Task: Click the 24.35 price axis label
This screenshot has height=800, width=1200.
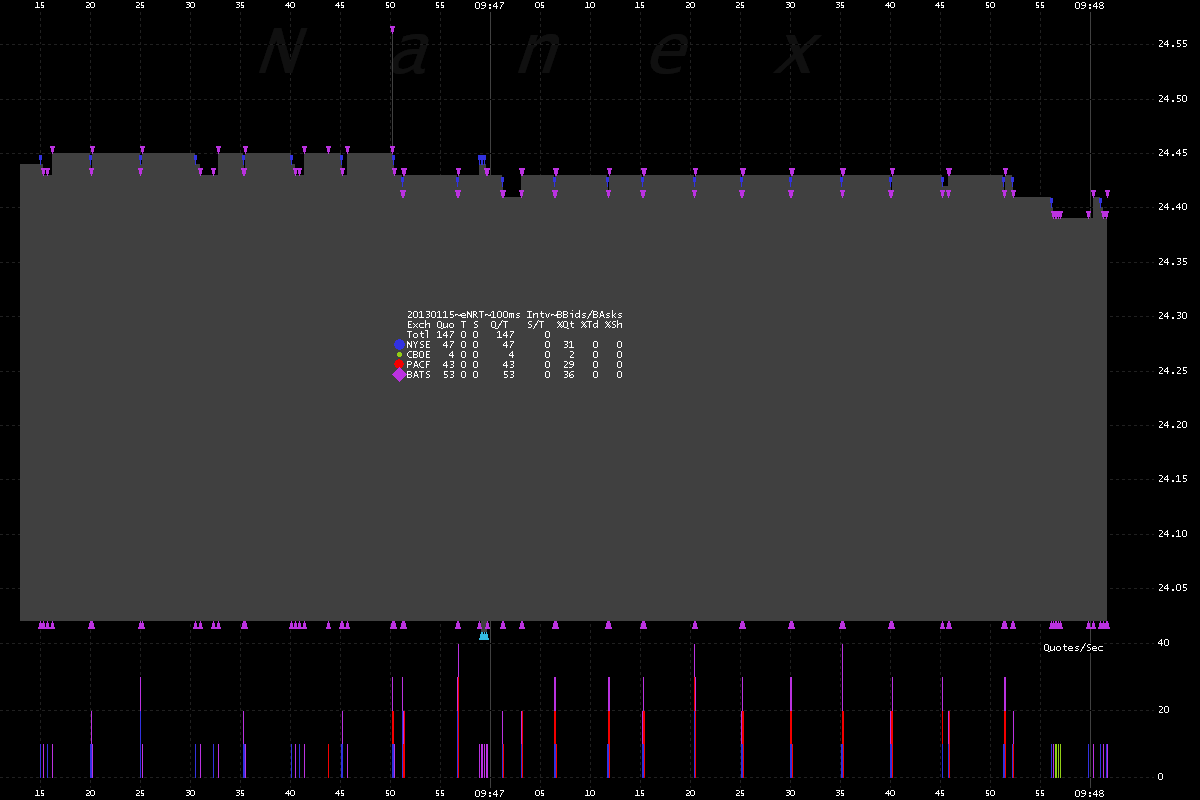Action: [1172, 262]
